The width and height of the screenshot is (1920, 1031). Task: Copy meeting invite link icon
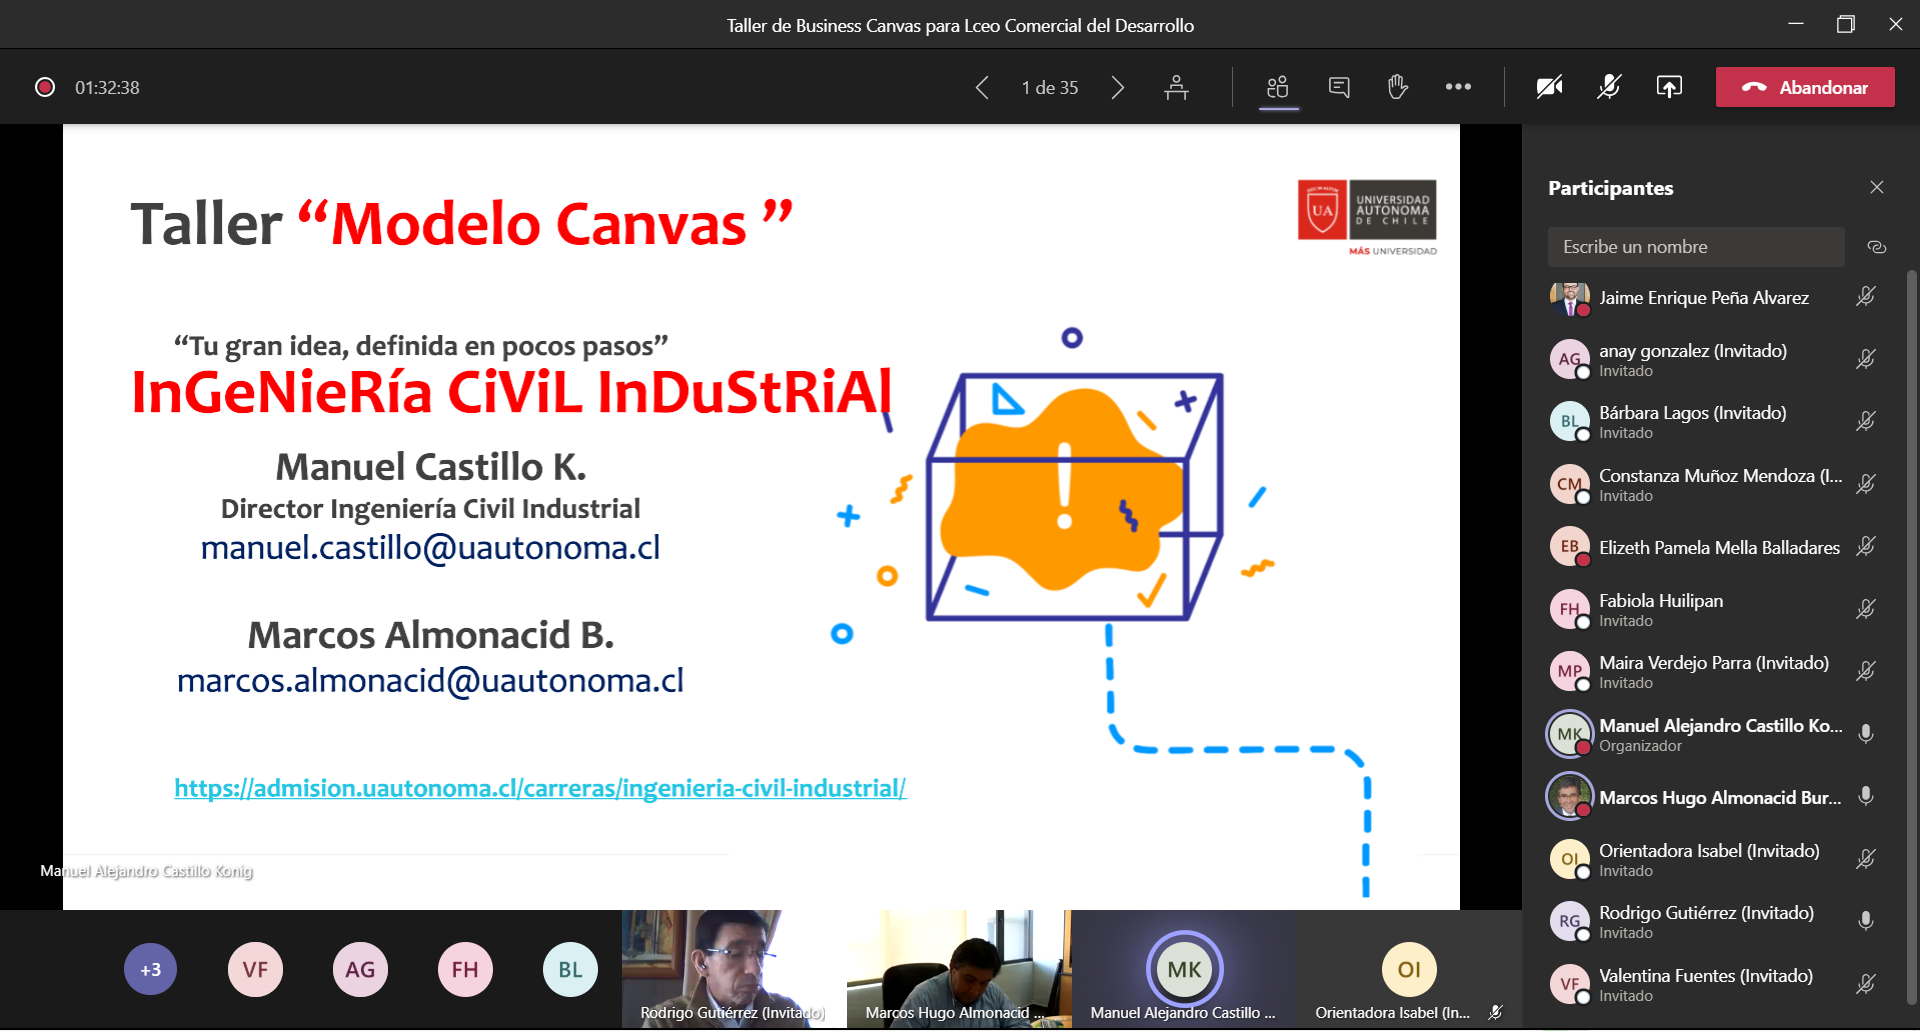(1877, 247)
